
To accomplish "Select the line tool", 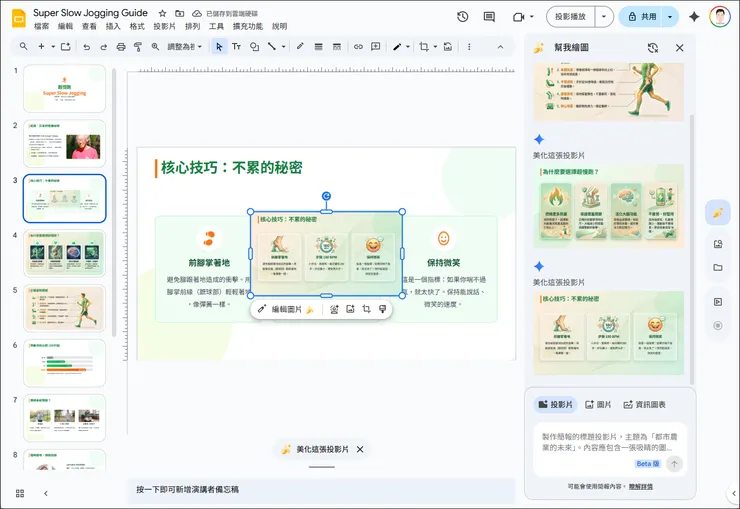I will [272, 47].
